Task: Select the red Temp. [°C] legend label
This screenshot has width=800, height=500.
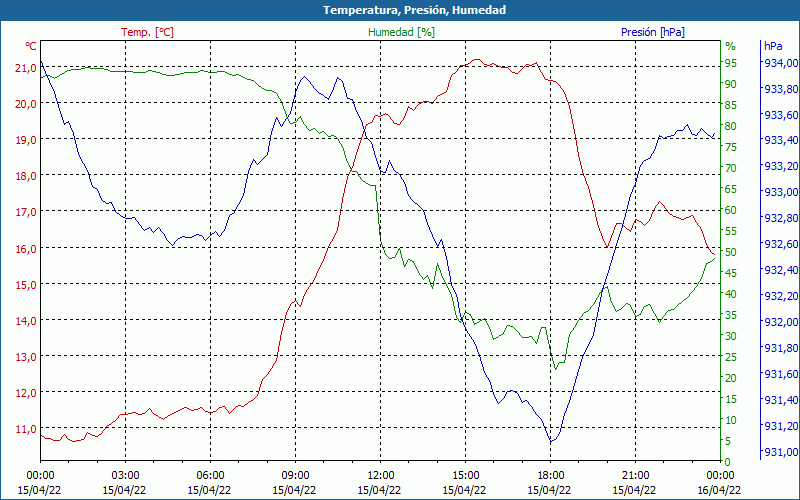Action: pyautogui.click(x=147, y=32)
